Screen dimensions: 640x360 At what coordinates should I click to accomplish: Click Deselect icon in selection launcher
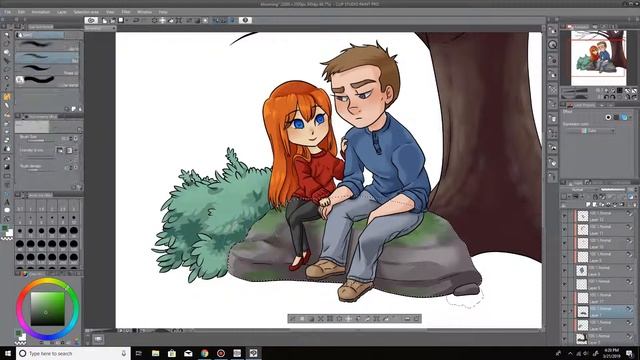[x=293, y=318]
